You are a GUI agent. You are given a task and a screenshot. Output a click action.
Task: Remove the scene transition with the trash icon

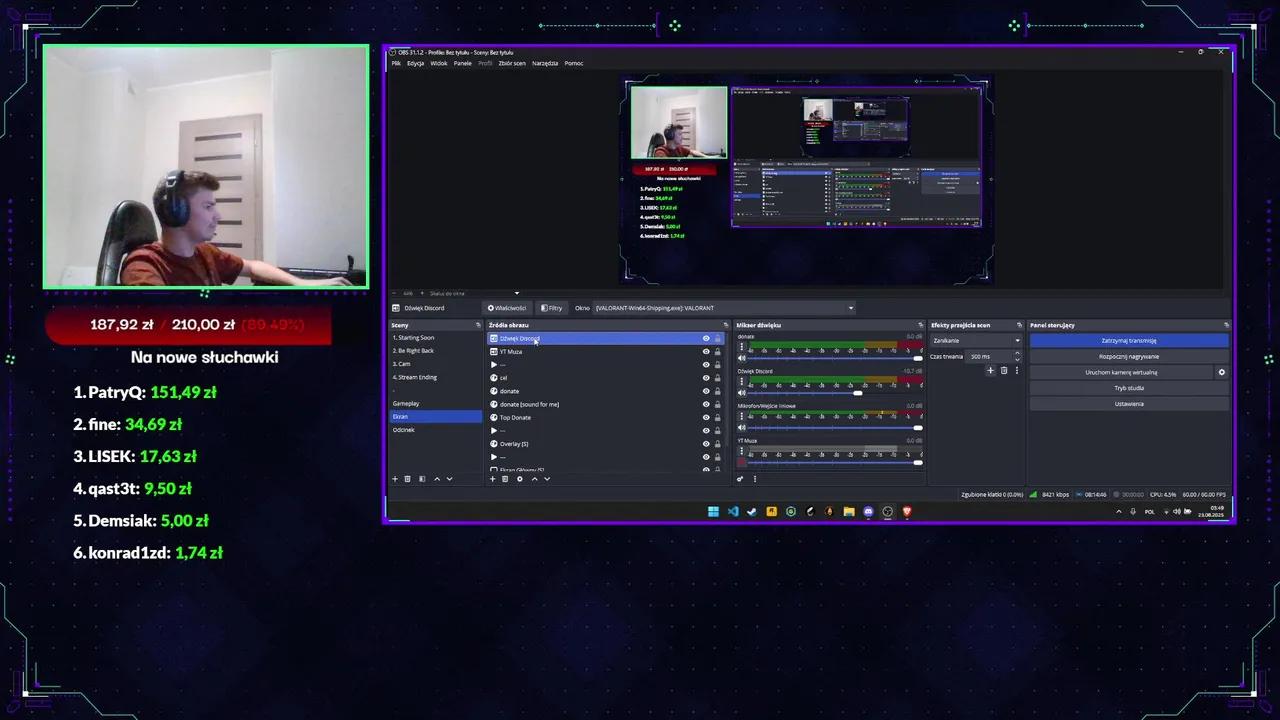click(x=1004, y=371)
